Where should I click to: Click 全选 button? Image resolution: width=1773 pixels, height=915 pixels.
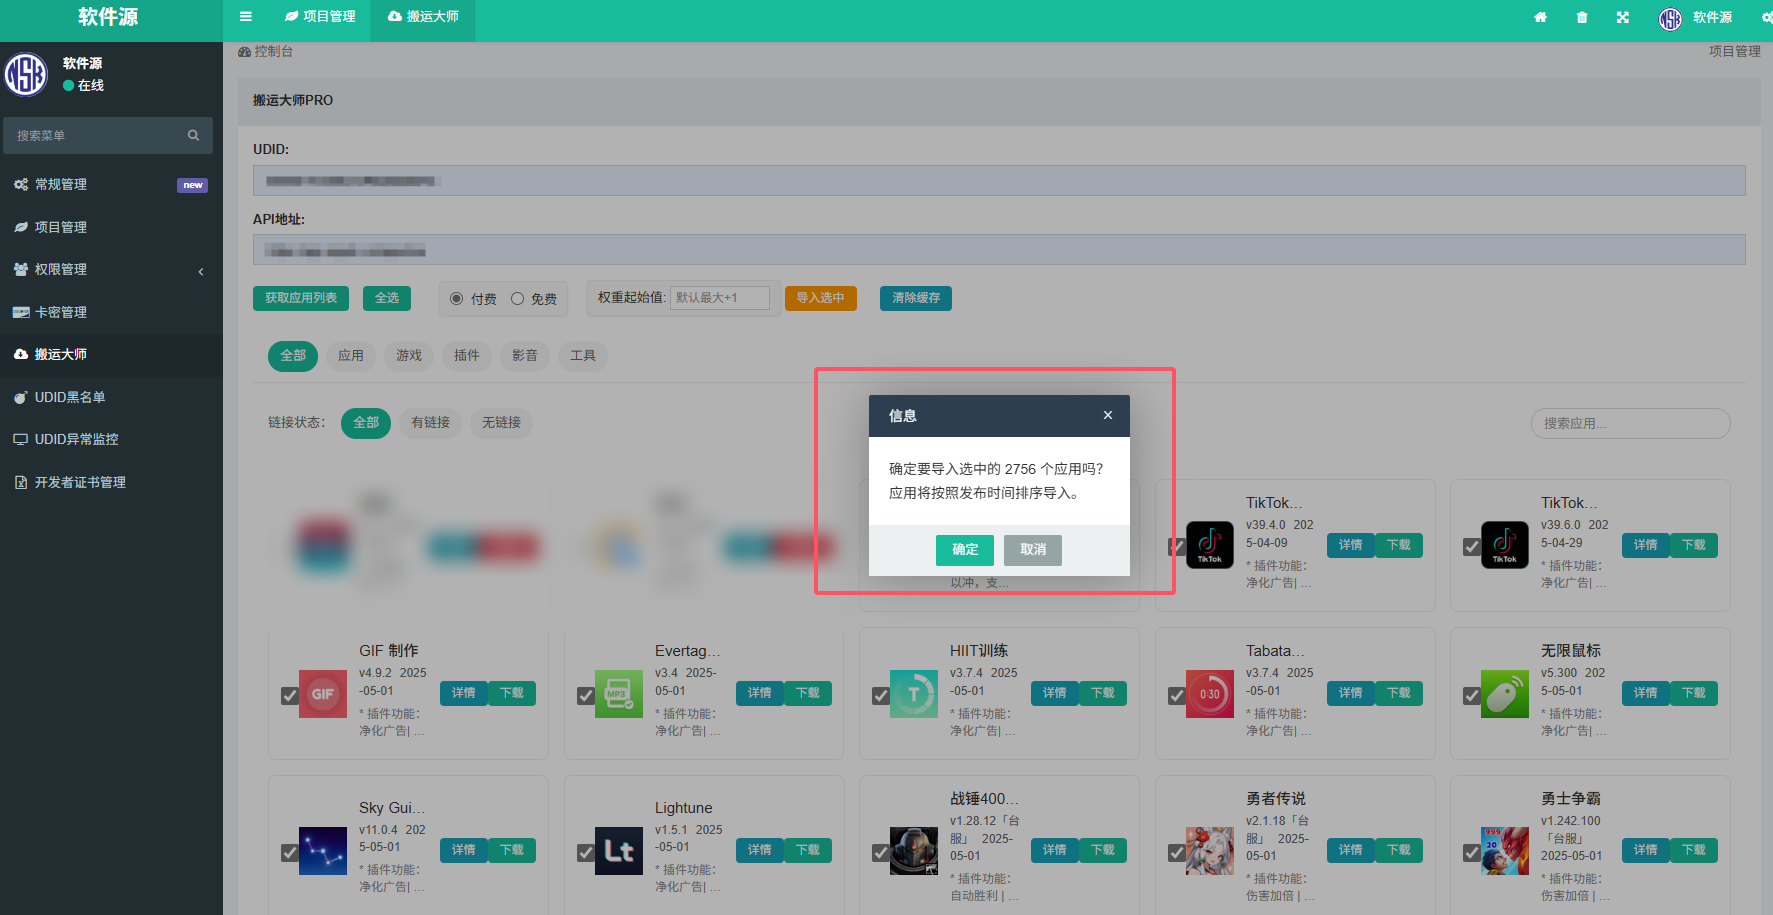tap(387, 298)
